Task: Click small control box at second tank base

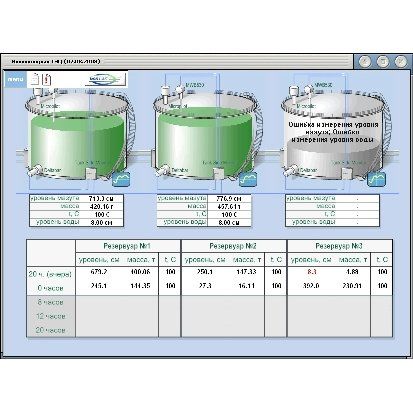Action: [218, 174]
